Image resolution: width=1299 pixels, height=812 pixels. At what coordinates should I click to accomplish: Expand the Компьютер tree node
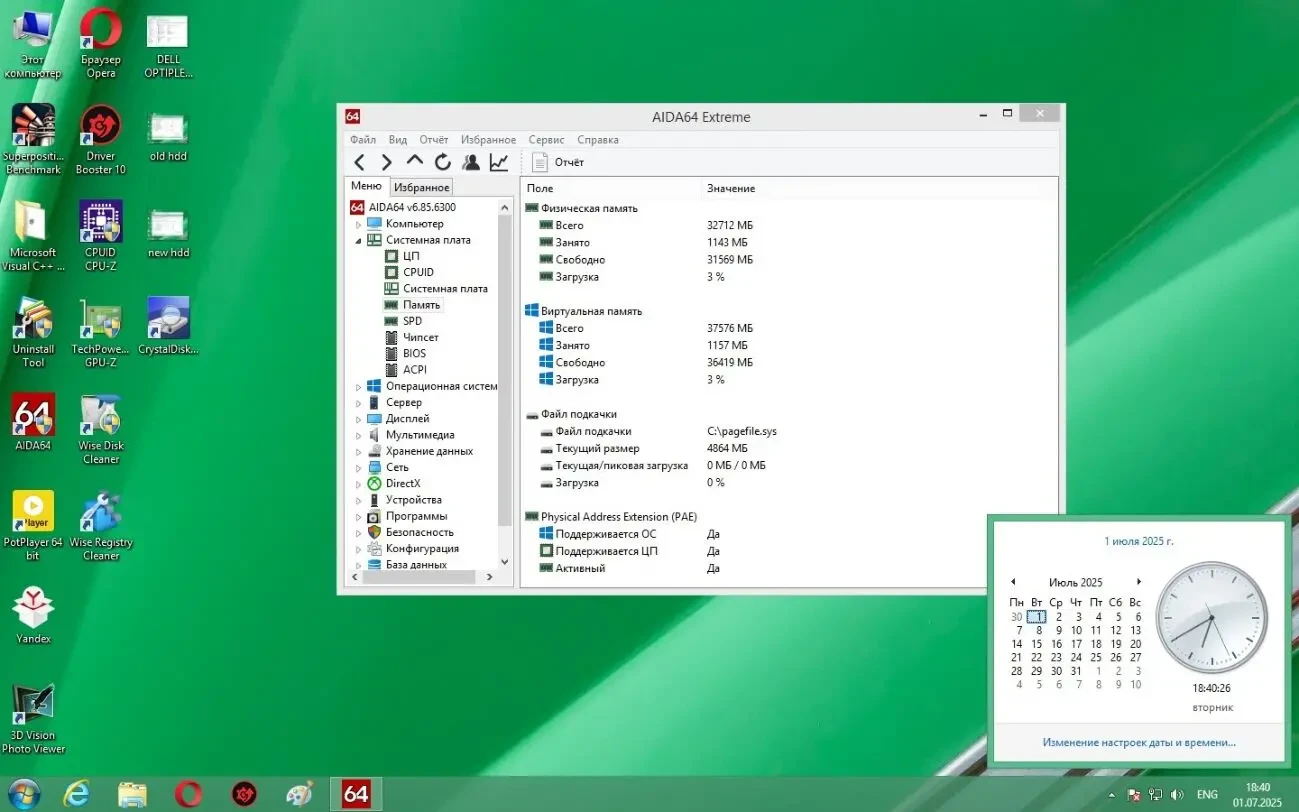[359, 224]
